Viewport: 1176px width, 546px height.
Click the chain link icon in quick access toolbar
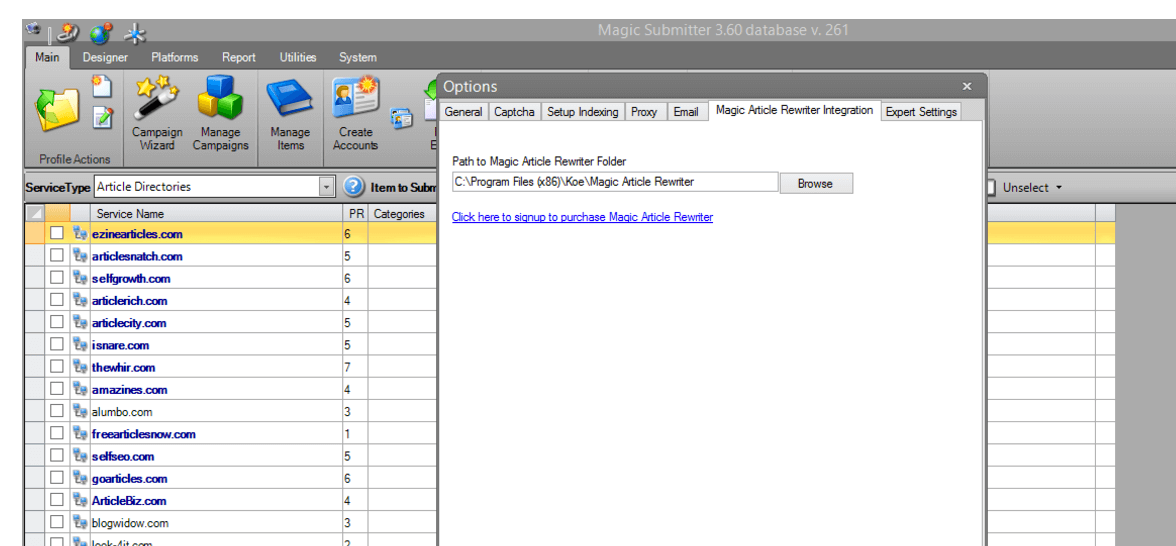point(69,33)
